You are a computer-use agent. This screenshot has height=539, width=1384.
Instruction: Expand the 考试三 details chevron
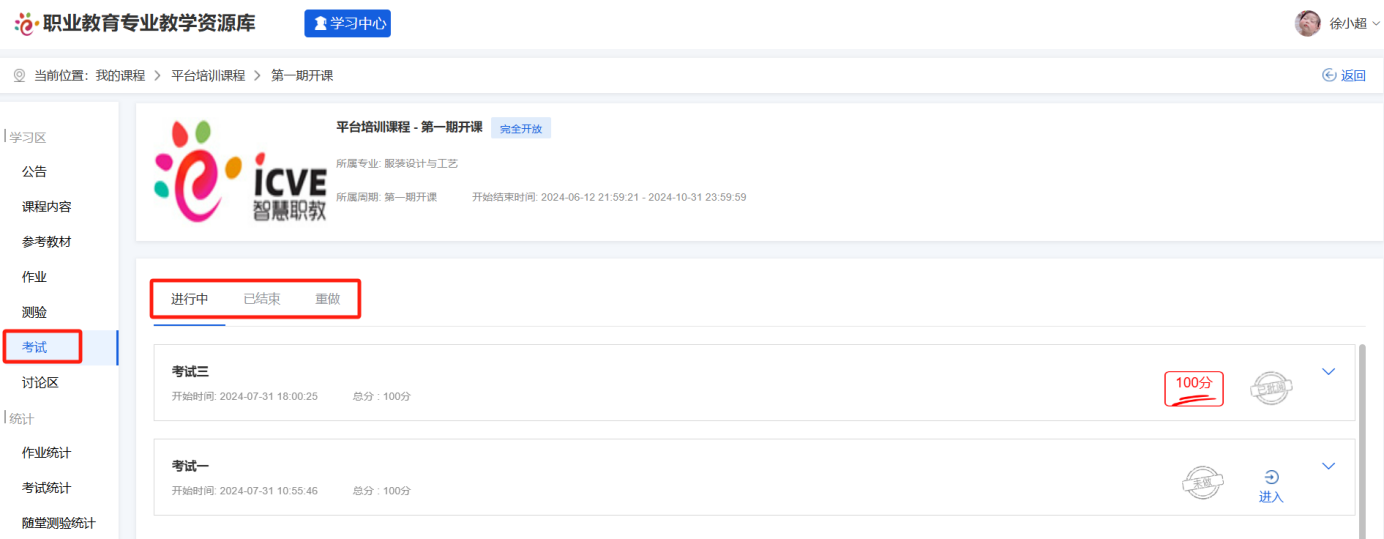pyautogui.click(x=1328, y=372)
